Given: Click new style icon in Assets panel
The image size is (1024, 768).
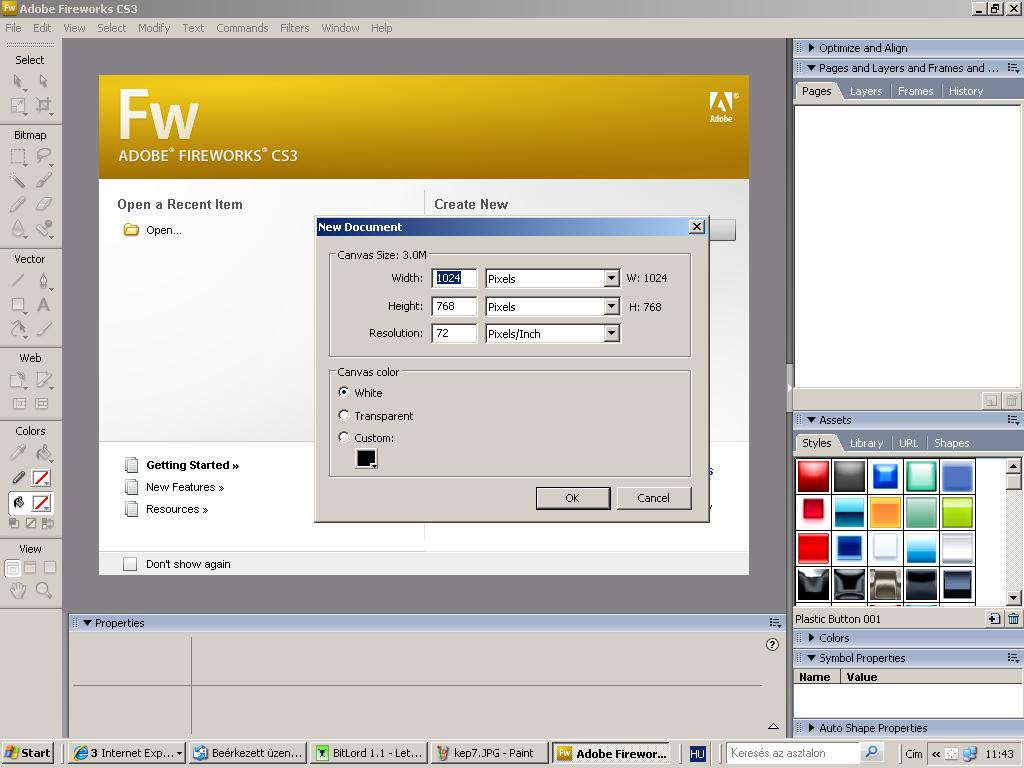Looking at the screenshot, I should [x=993, y=618].
